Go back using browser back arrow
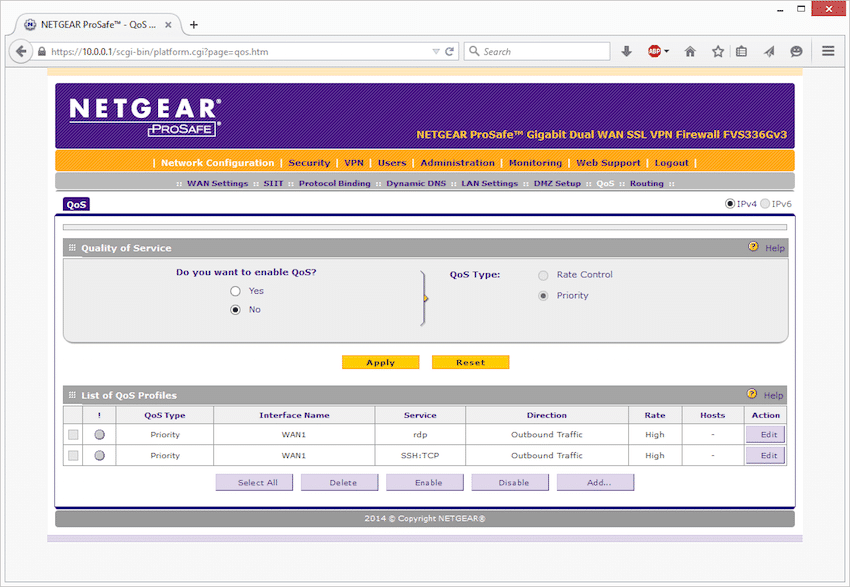This screenshot has height=587, width=850. point(21,51)
